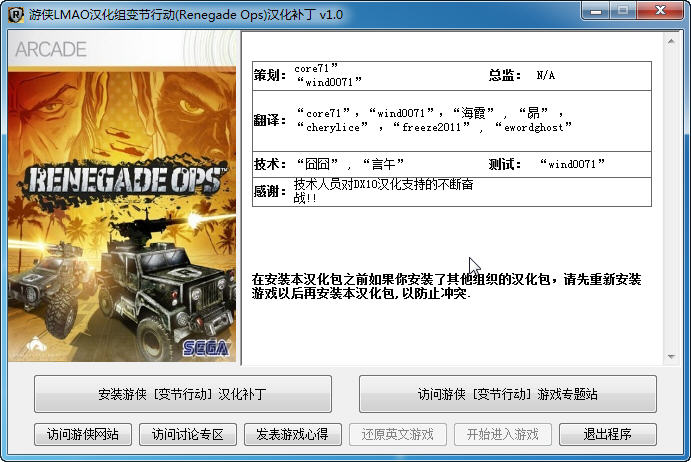
Task: Click 发表游戏心得 button
Action: (x=293, y=435)
